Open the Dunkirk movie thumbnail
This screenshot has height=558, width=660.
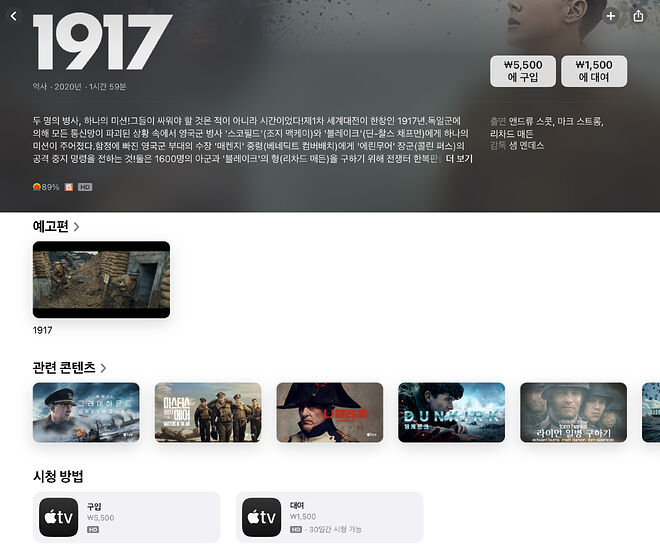pos(451,412)
